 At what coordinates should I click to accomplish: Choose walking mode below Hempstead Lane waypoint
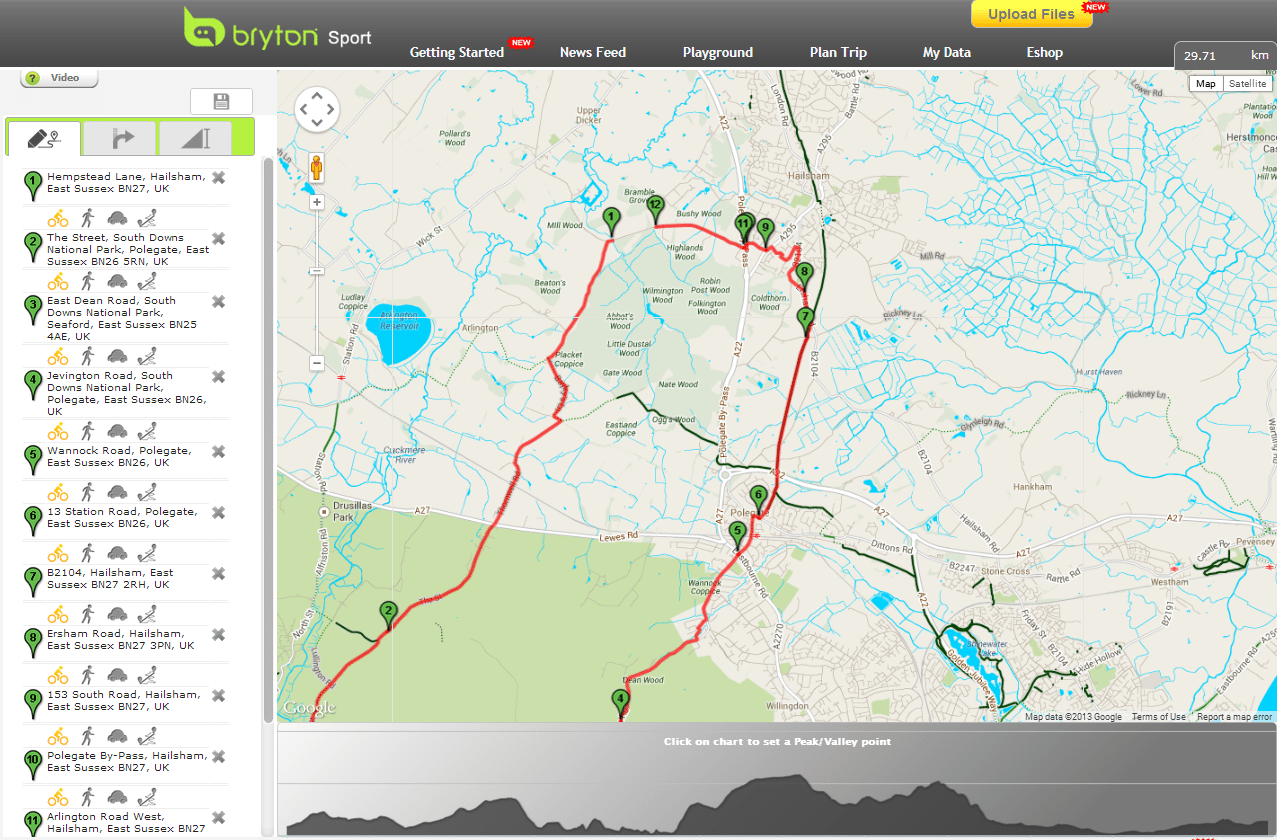[x=87, y=217]
